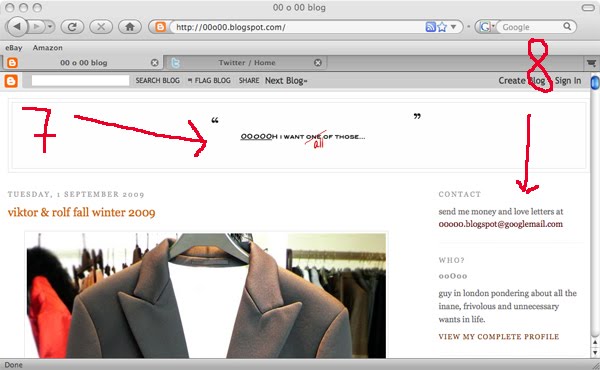Click the WHO? sidebar heading
This screenshot has height=370, width=600.
click(452, 260)
